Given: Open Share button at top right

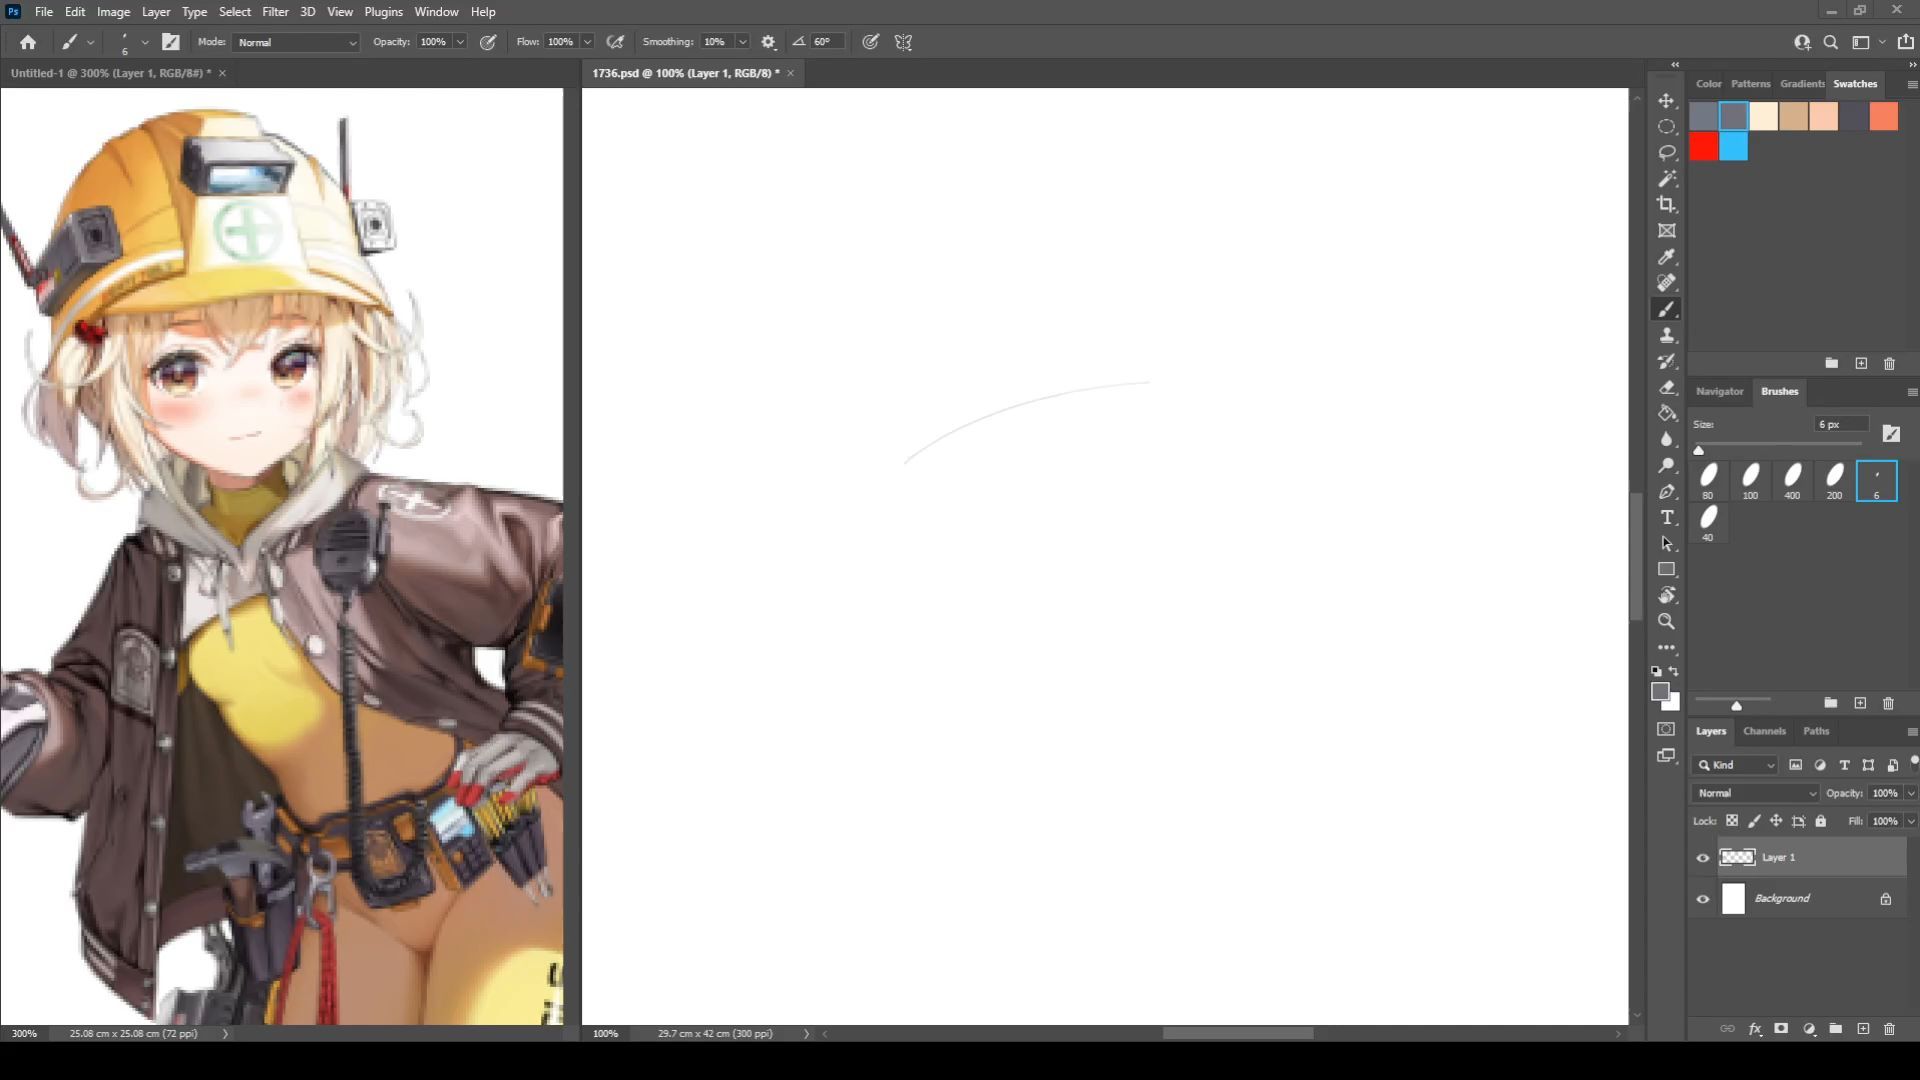Looking at the screenshot, I should [1906, 42].
